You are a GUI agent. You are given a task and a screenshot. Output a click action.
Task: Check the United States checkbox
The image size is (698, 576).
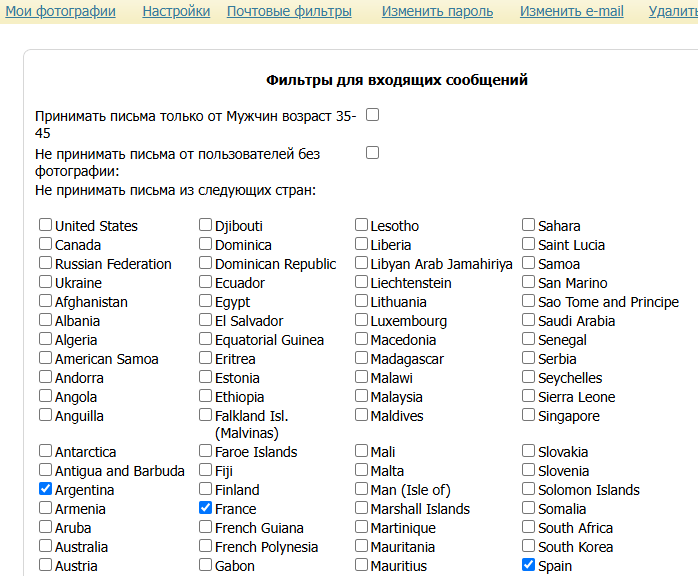point(46,226)
